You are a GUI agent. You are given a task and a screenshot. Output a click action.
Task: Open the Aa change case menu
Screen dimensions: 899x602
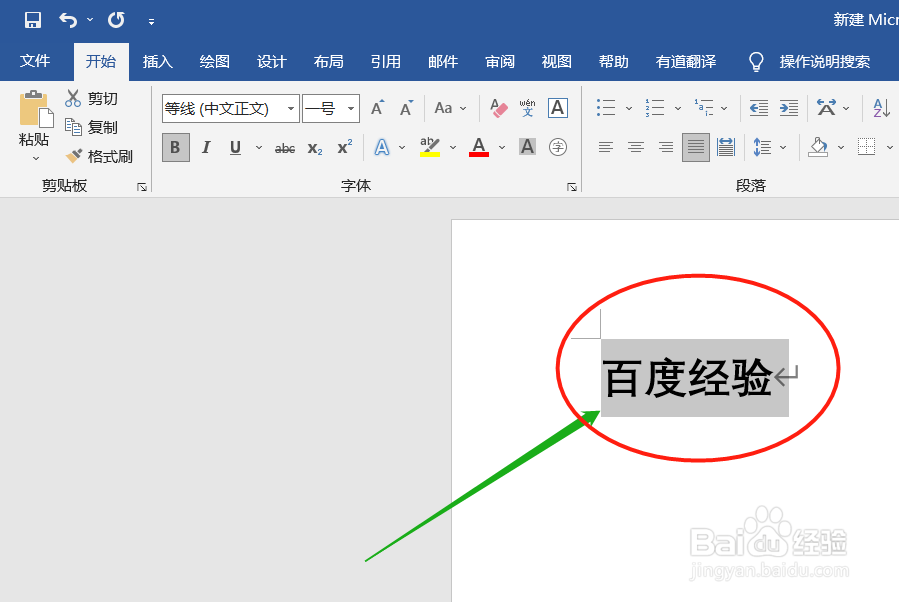coord(450,108)
